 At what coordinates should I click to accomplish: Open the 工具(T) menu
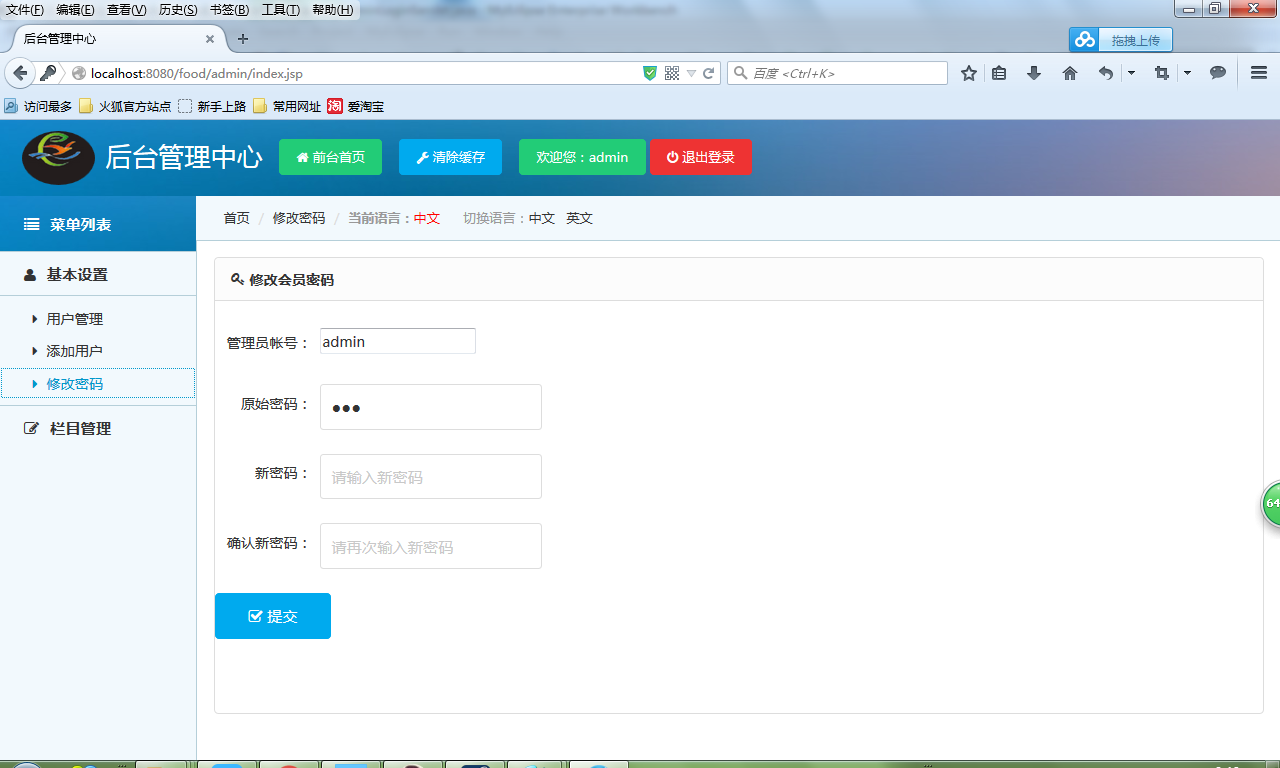point(280,10)
